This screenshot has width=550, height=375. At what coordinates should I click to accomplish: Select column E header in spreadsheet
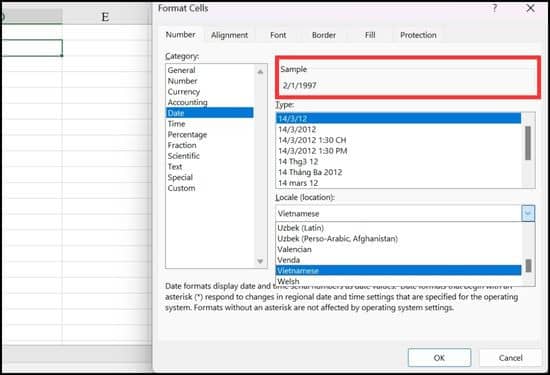pos(105,16)
